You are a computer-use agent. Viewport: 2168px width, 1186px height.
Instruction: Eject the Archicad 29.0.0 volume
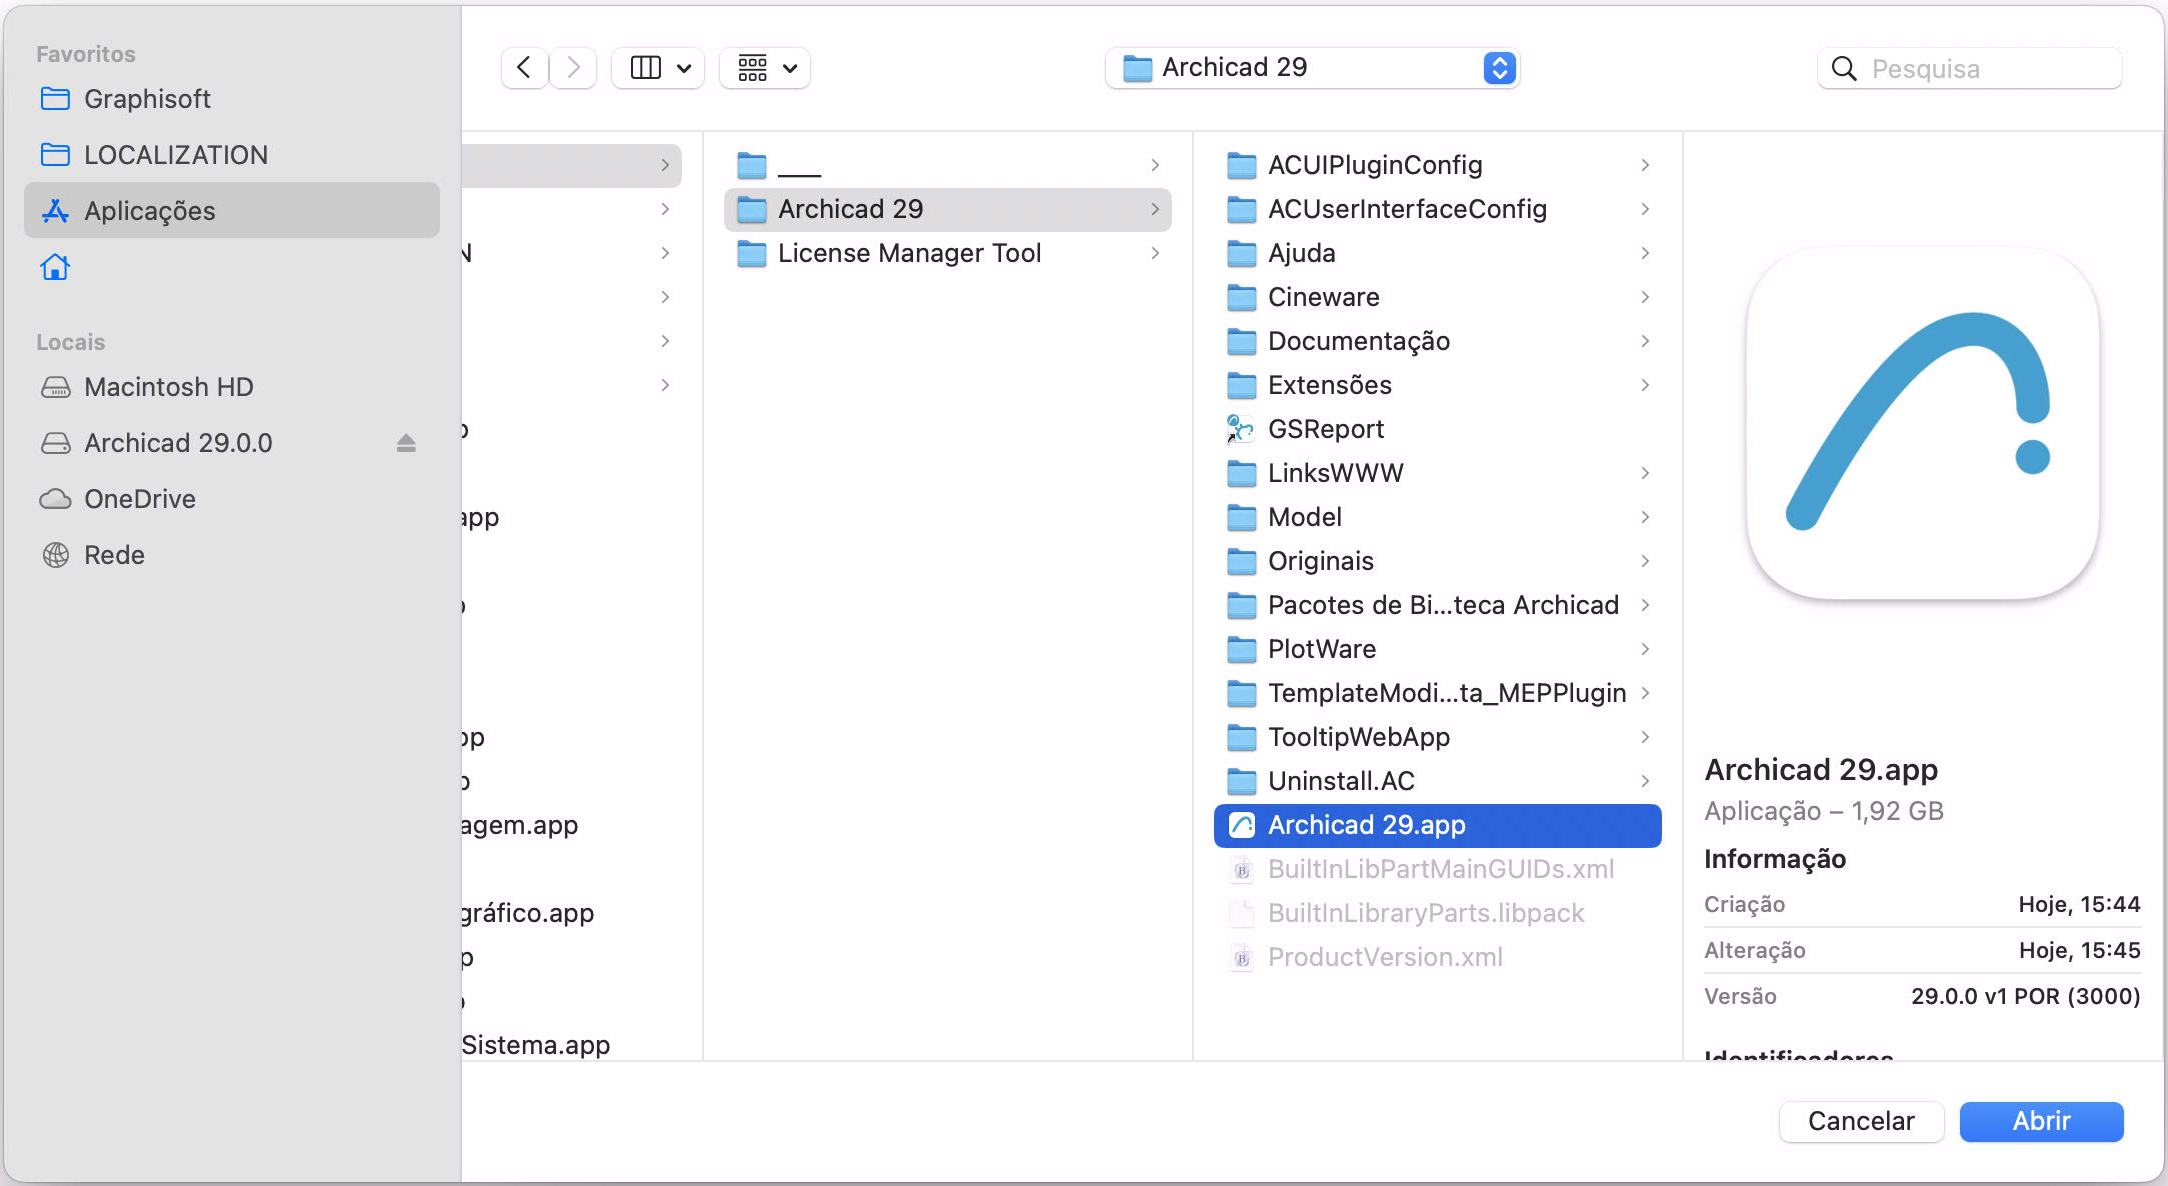[x=405, y=443]
